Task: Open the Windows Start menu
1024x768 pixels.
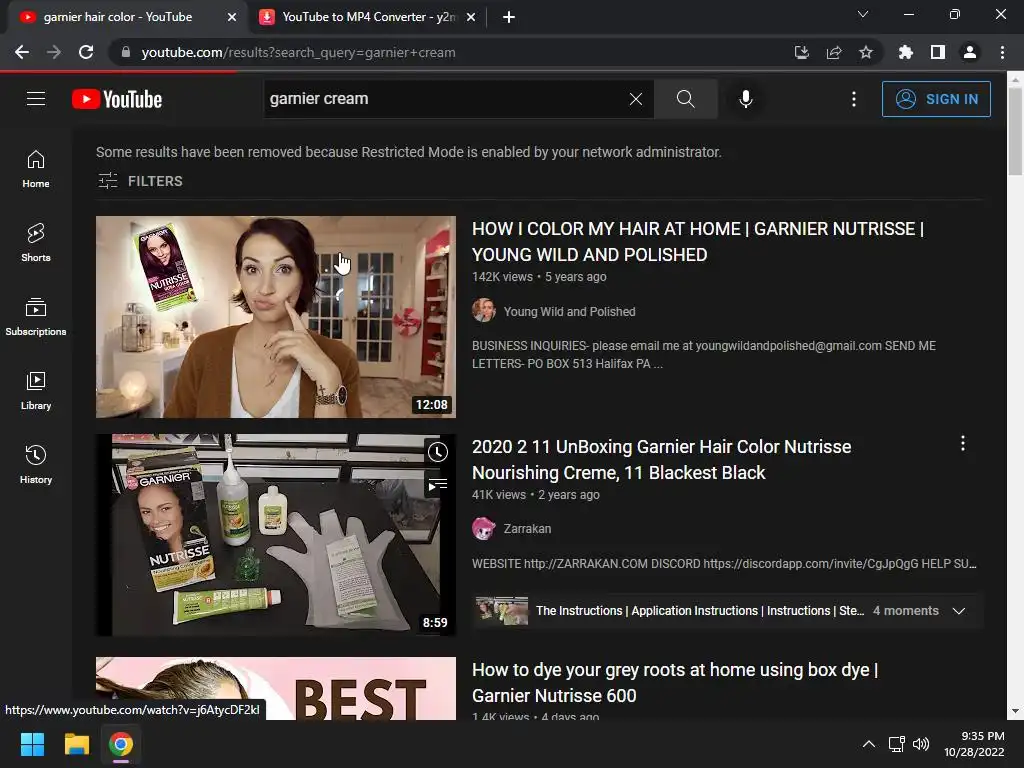Action: coord(32,744)
